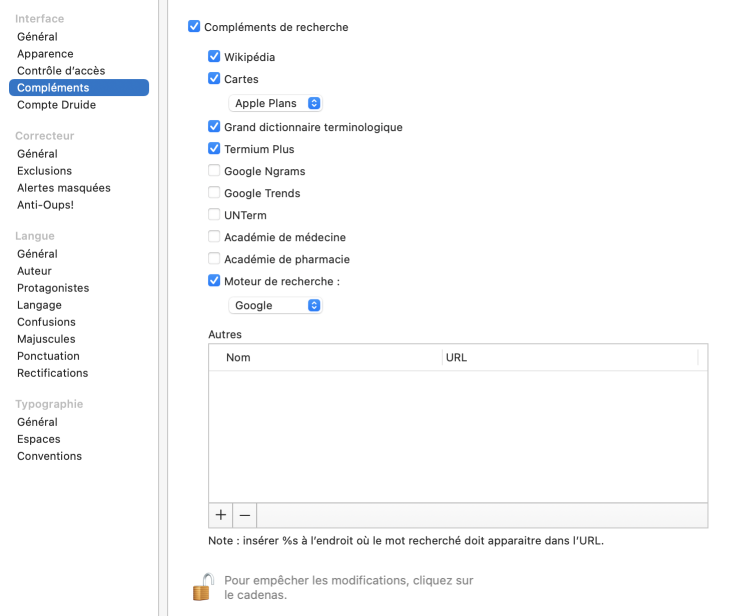Screen dimensions: 747x616
Task: Select Protagonistes under Langue
Action: 53,288
